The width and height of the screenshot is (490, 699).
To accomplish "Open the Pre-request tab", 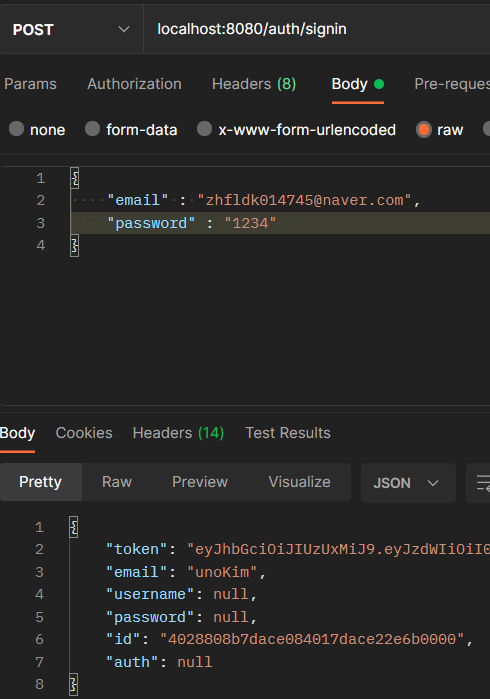I will [x=452, y=84].
